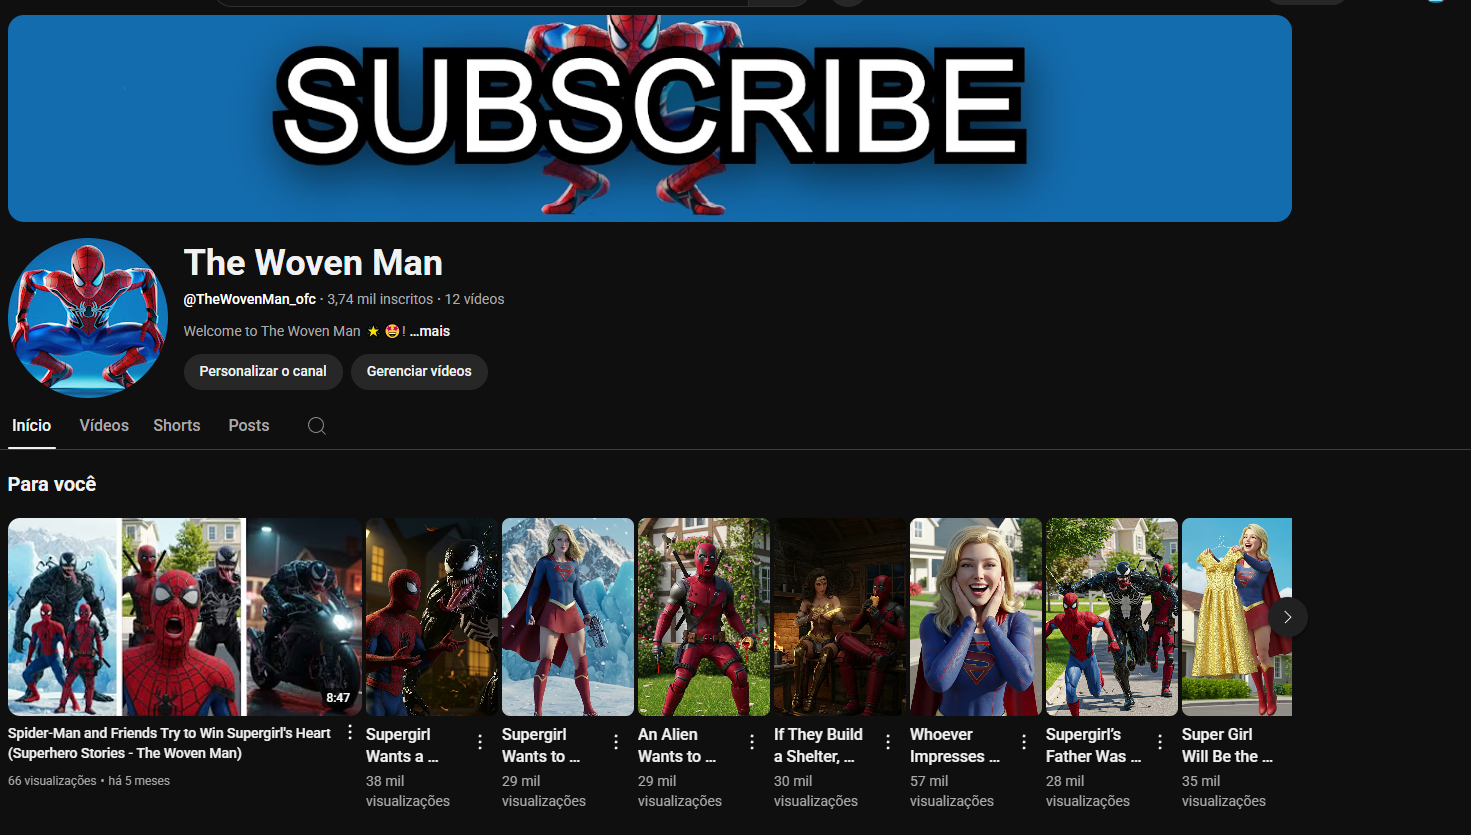
Task: Click the SUBSCRIBE channel banner image
Action: 650,118
